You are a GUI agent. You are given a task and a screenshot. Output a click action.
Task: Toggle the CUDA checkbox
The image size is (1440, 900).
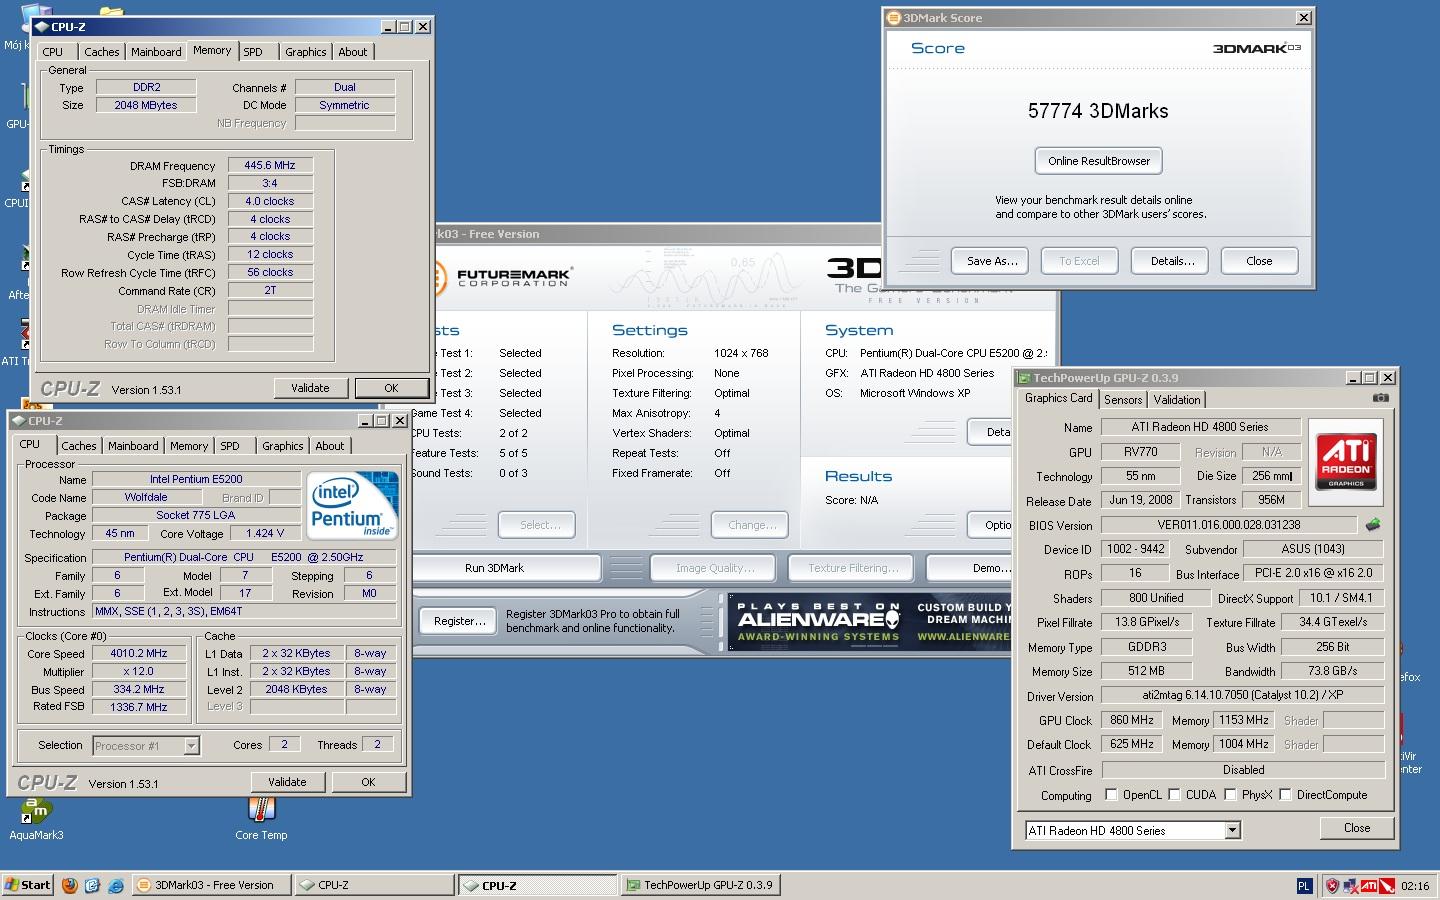pyautogui.click(x=1174, y=795)
